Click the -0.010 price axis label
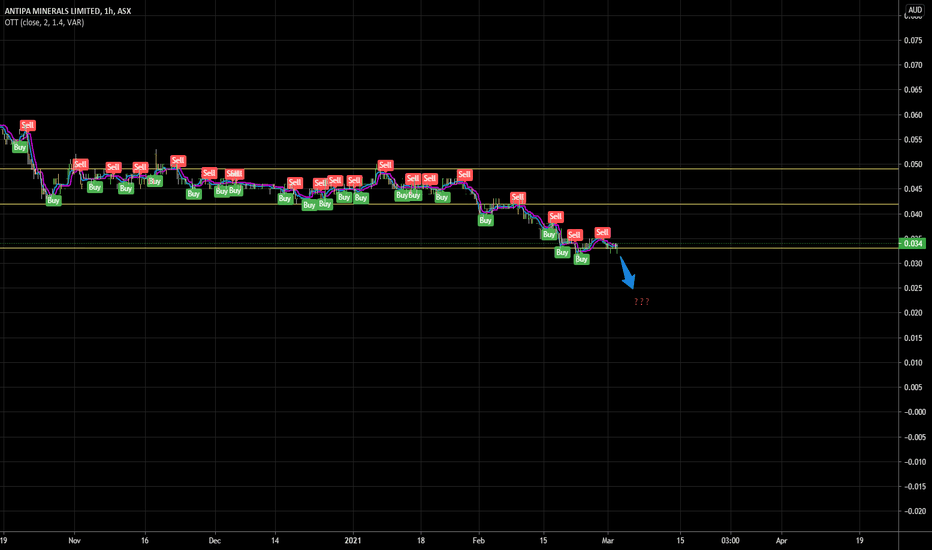 pyautogui.click(x=914, y=461)
